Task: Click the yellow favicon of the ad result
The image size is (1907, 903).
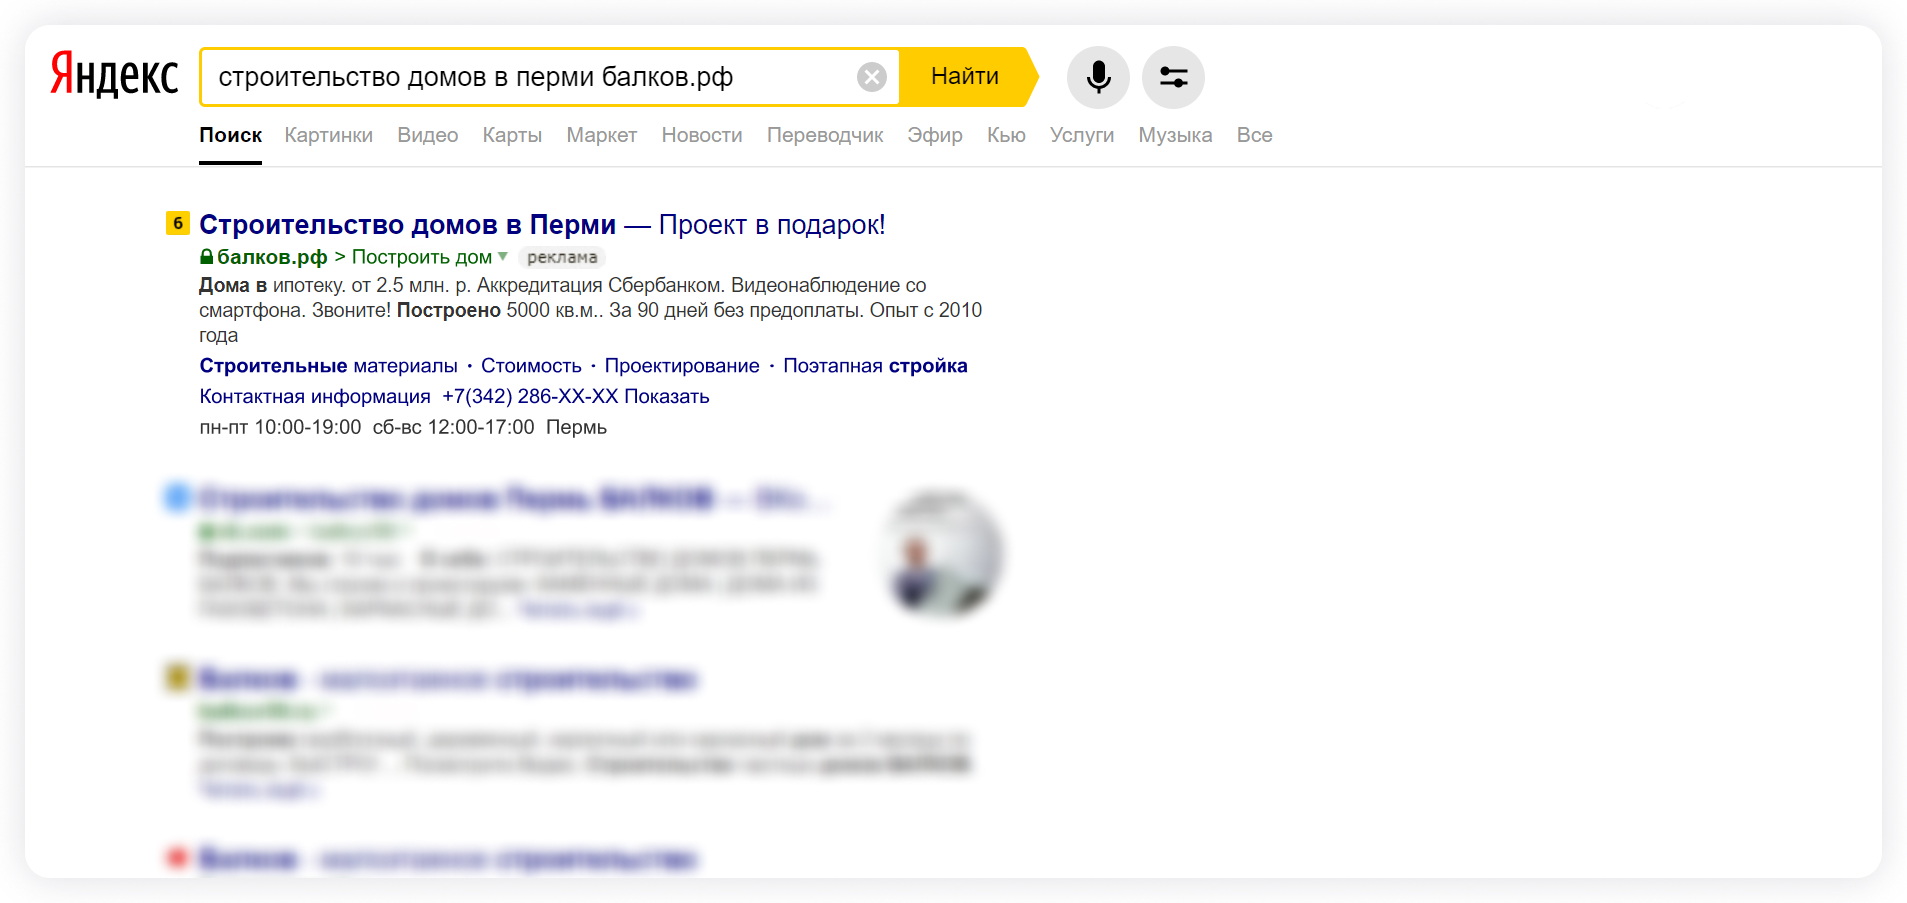Action: (177, 223)
